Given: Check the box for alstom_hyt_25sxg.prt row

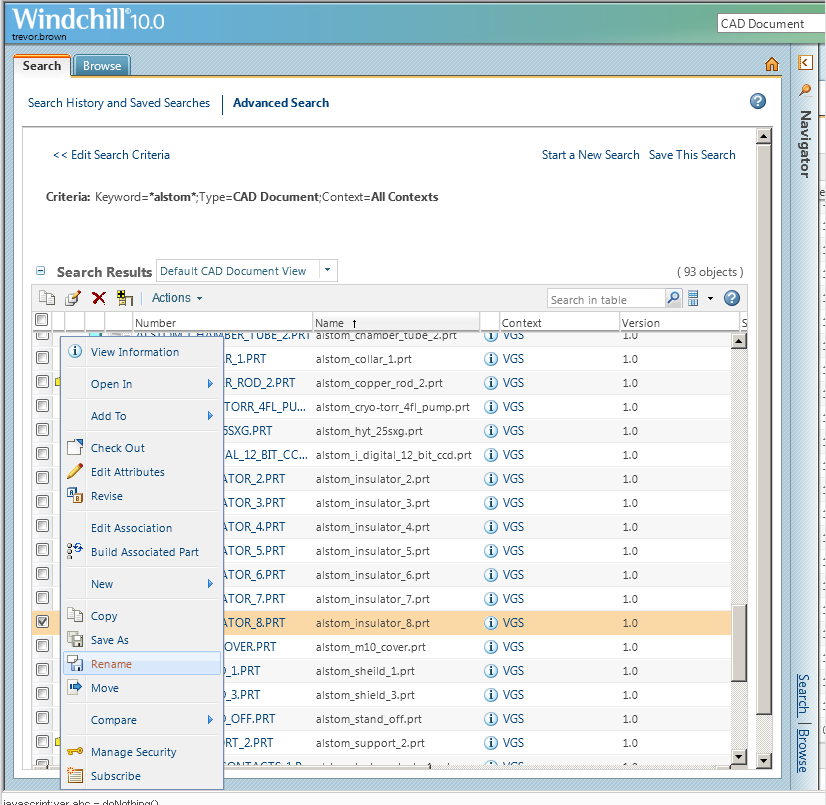Looking at the screenshot, I should tap(43, 429).
